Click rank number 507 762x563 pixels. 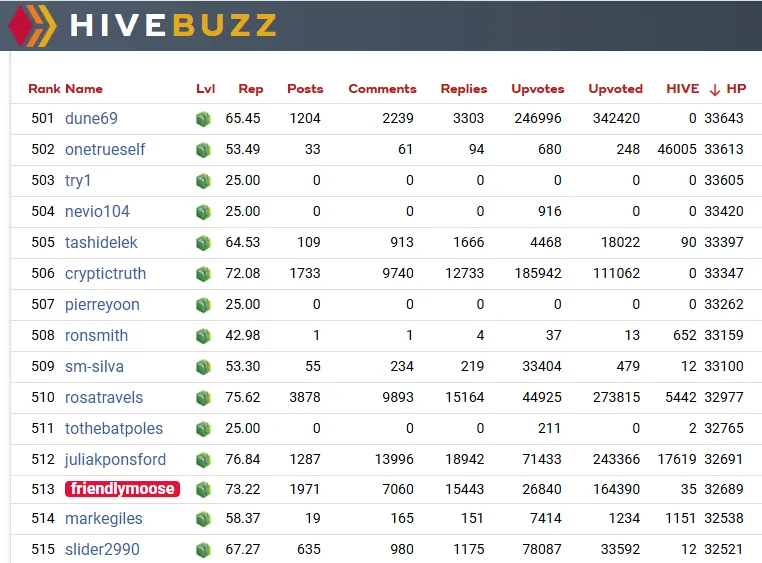43,305
